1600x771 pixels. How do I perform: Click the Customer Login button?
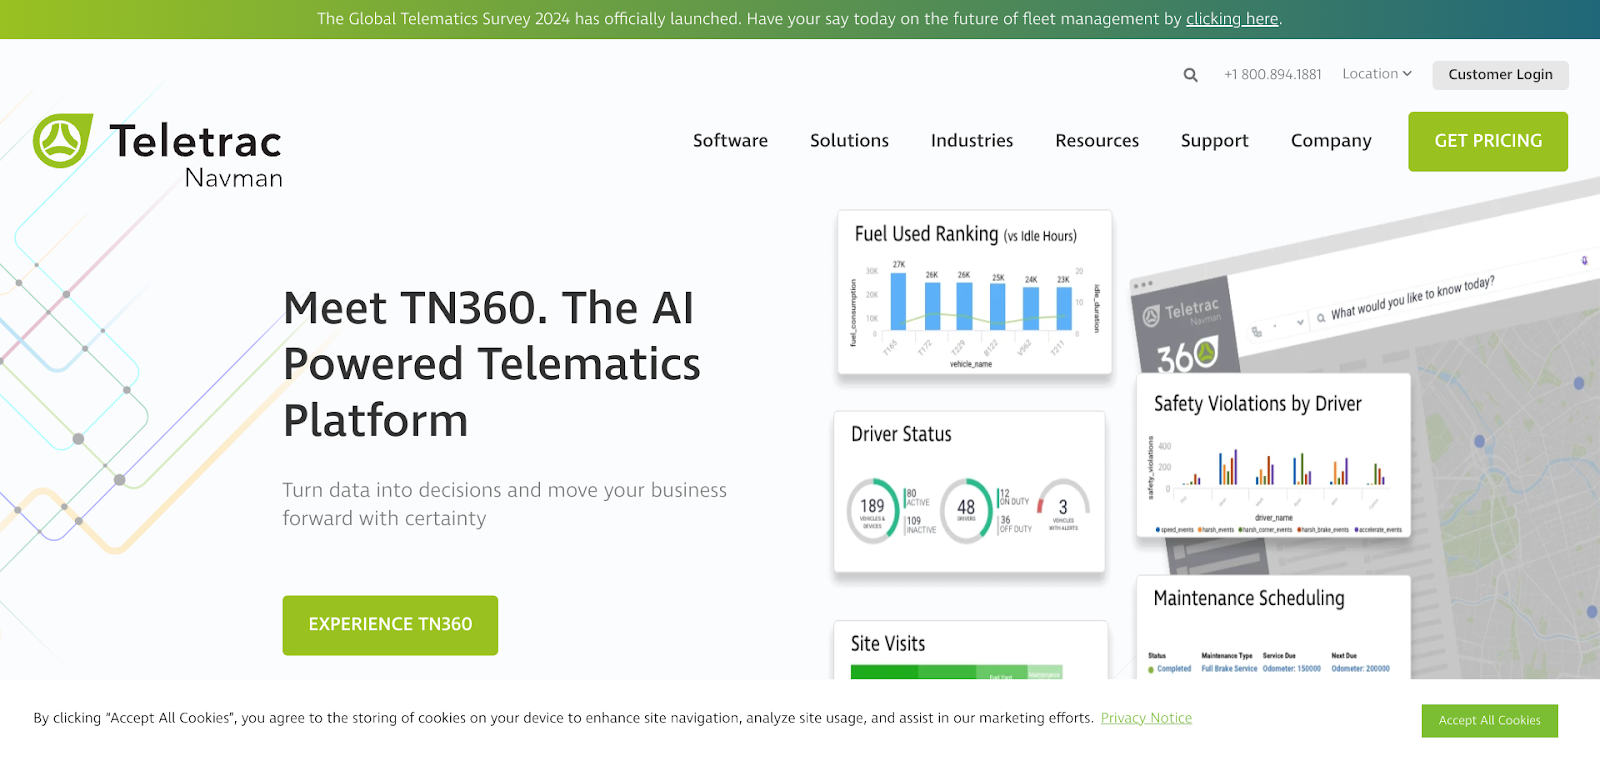(x=1500, y=75)
